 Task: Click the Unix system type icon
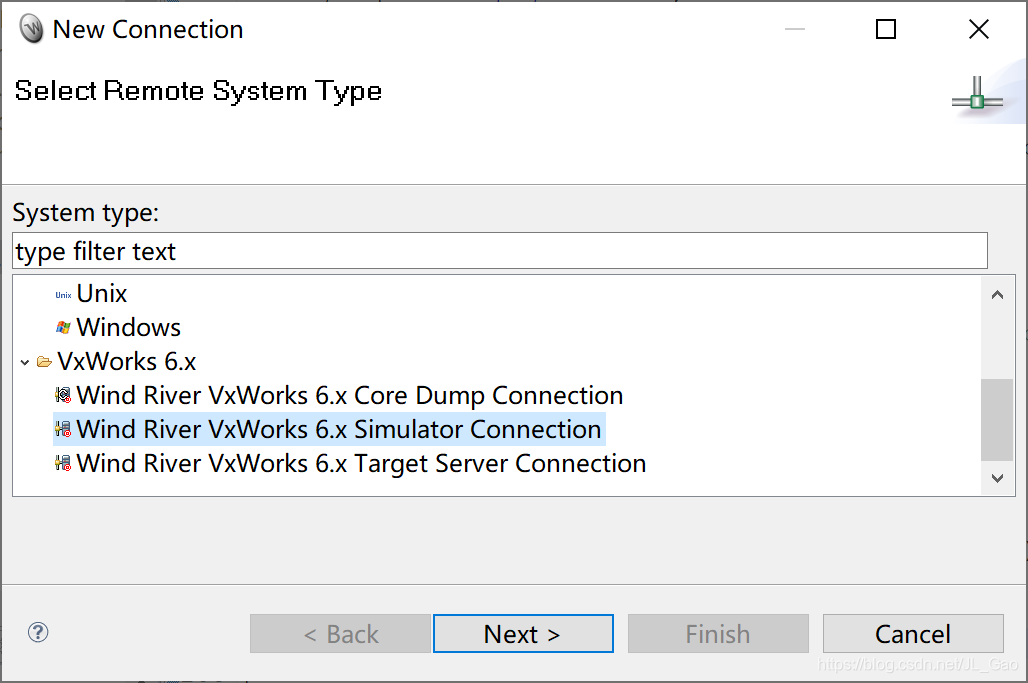click(63, 295)
